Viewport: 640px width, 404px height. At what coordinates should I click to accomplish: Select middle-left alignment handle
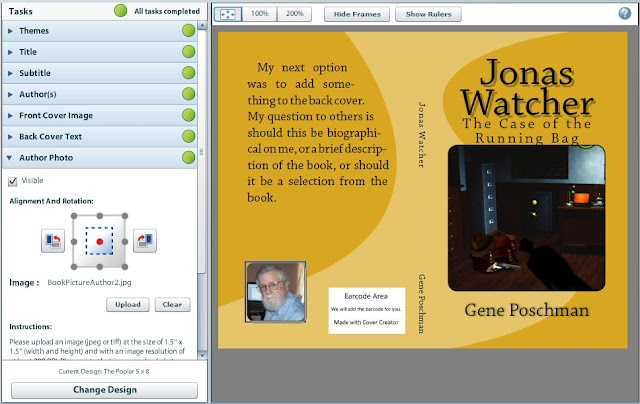[x=74, y=242]
